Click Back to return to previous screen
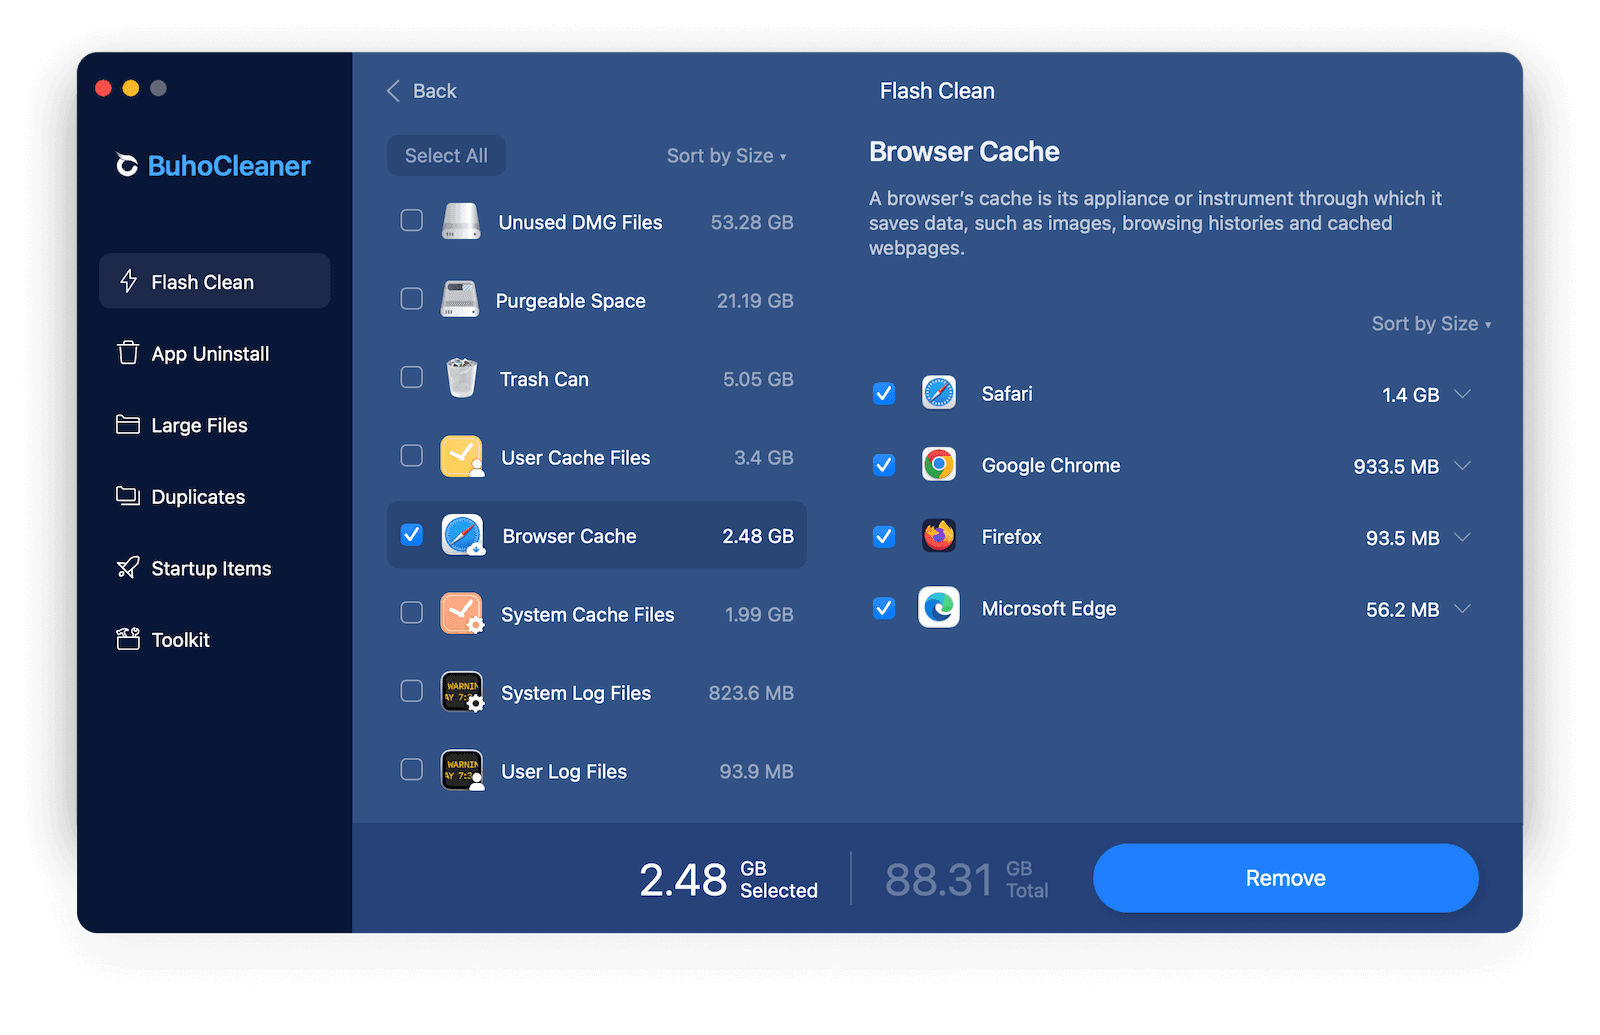Viewport: 1600px width, 1035px height. (421, 90)
